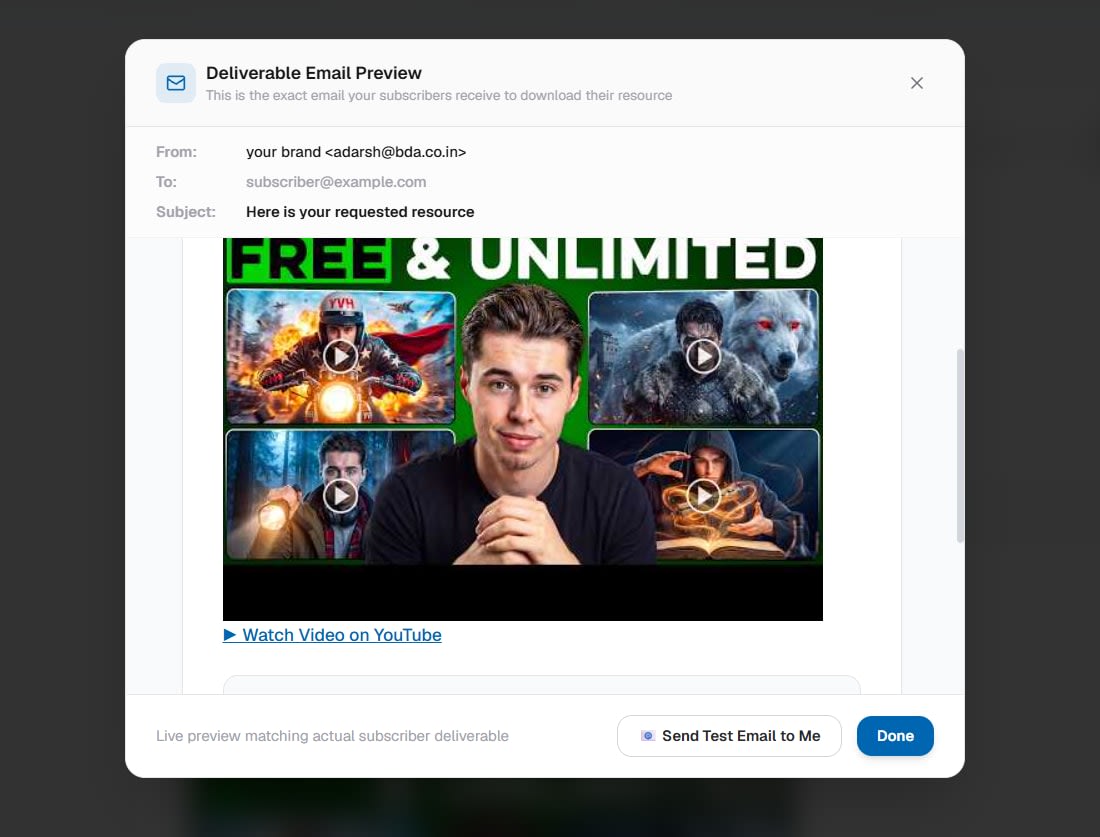Screen dimensions: 1100x837
Task: Click the Done button
Action: [895, 736]
